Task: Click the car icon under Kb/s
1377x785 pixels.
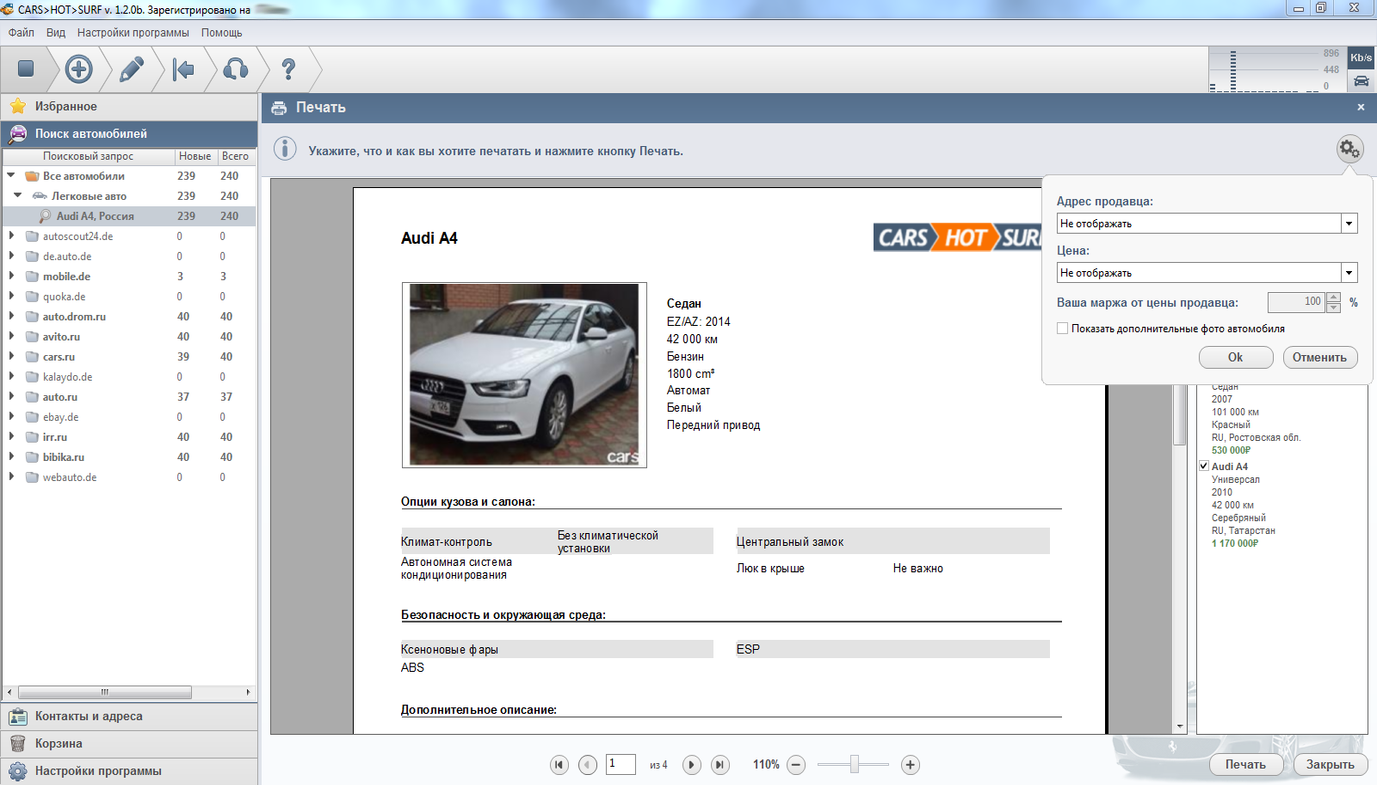Action: [1361, 81]
